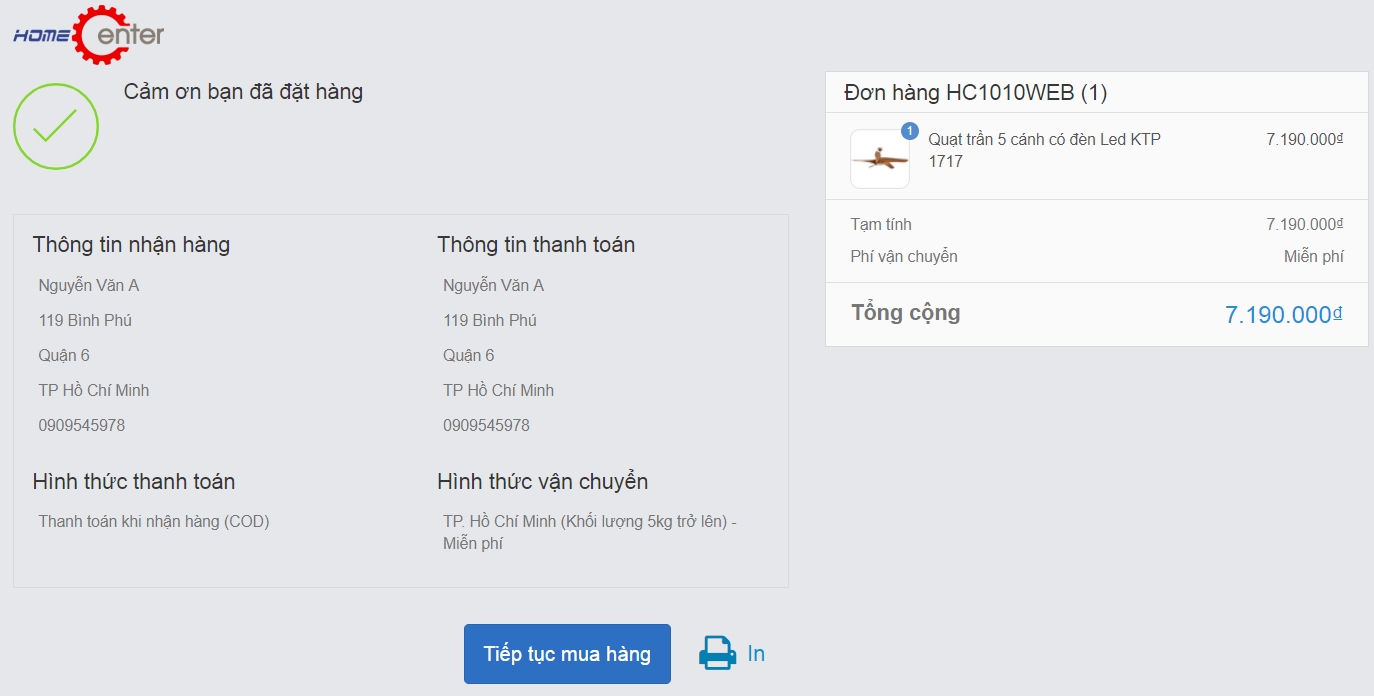
Task: Click the Miễn phí shipping fee value
Action: coord(1313,256)
